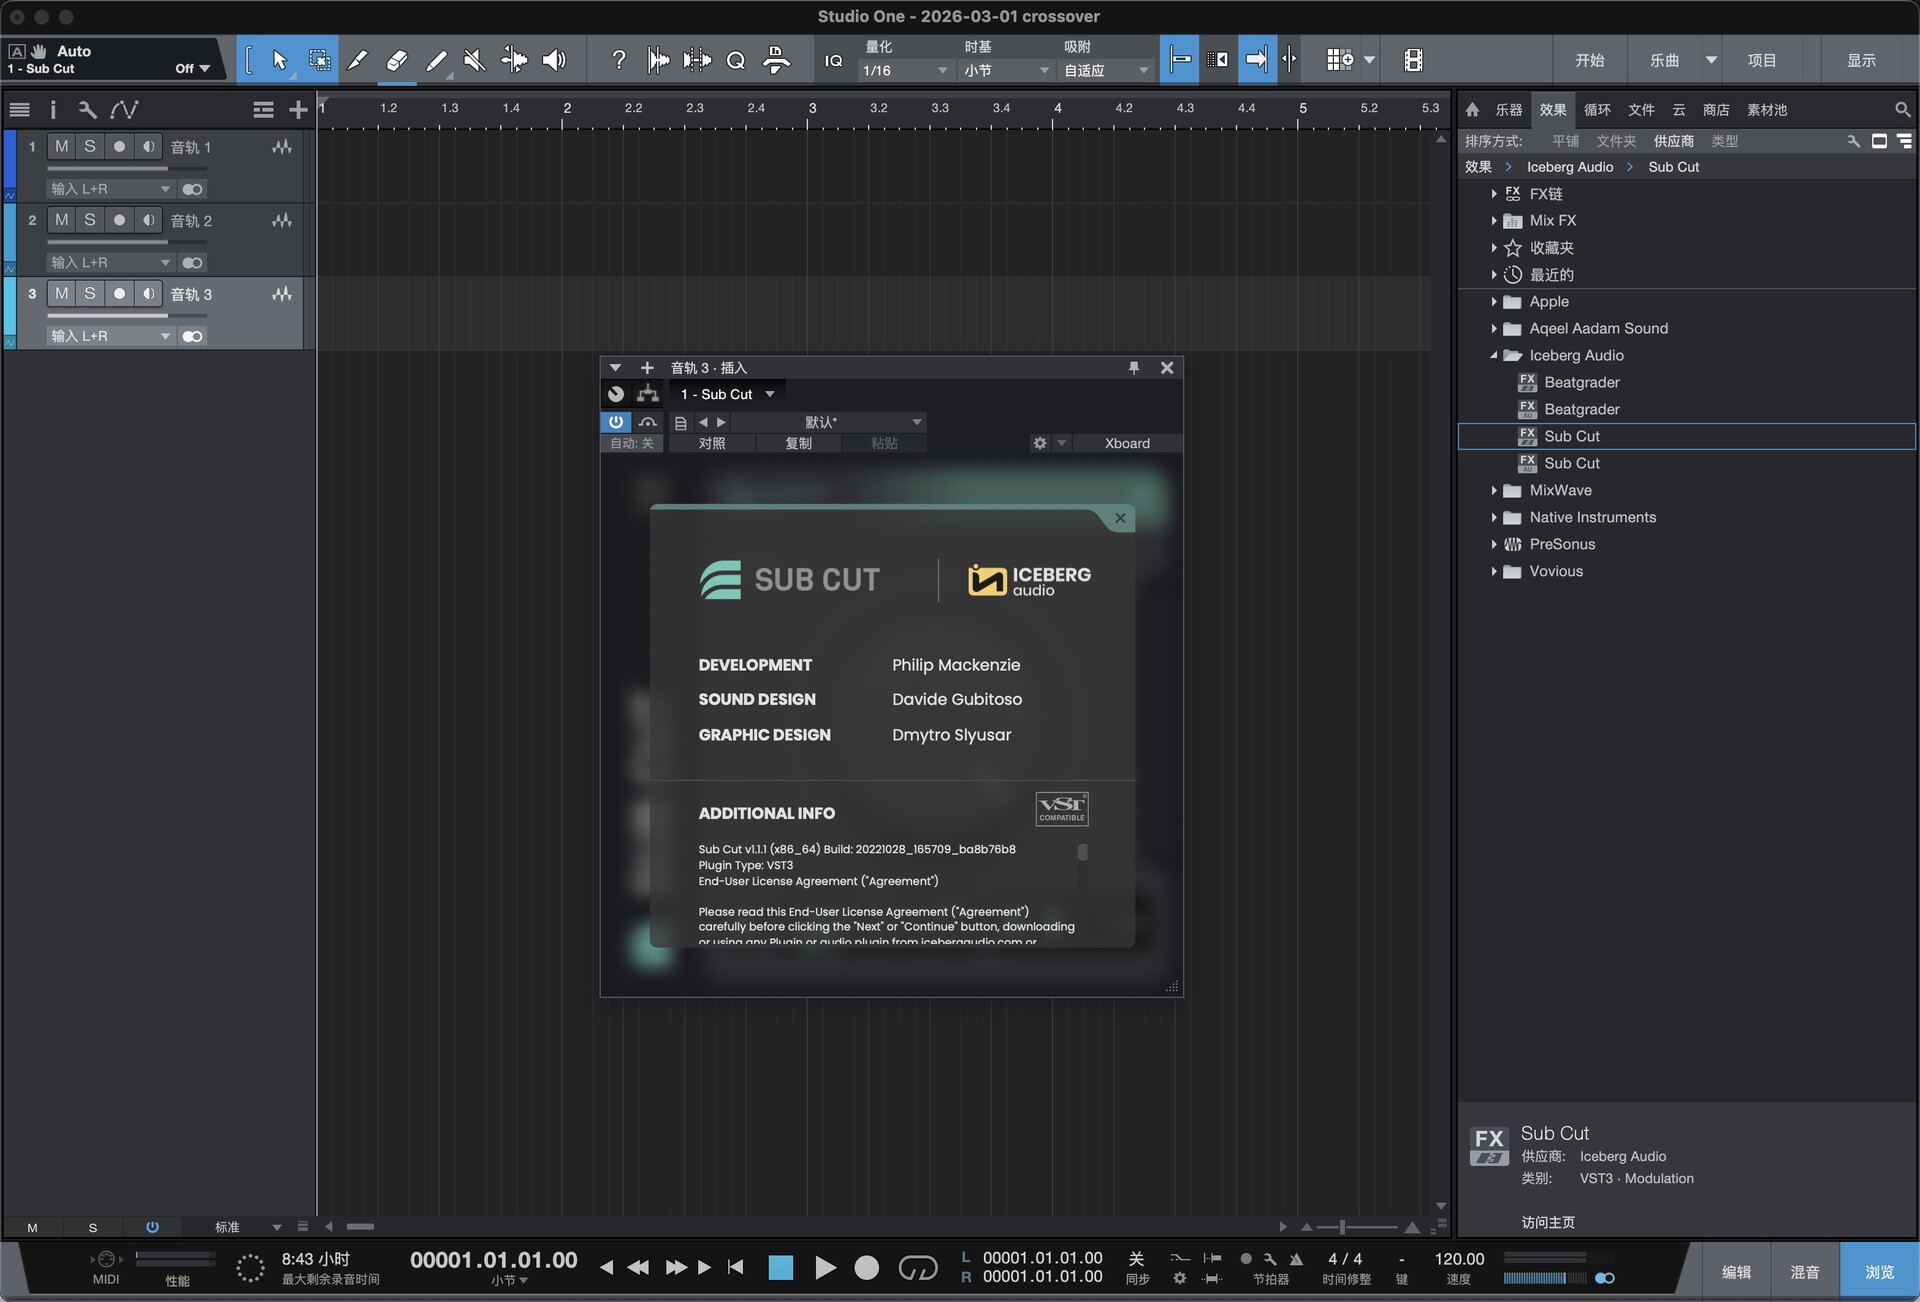Pin the Sub Cut plugin window

pos(1134,368)
